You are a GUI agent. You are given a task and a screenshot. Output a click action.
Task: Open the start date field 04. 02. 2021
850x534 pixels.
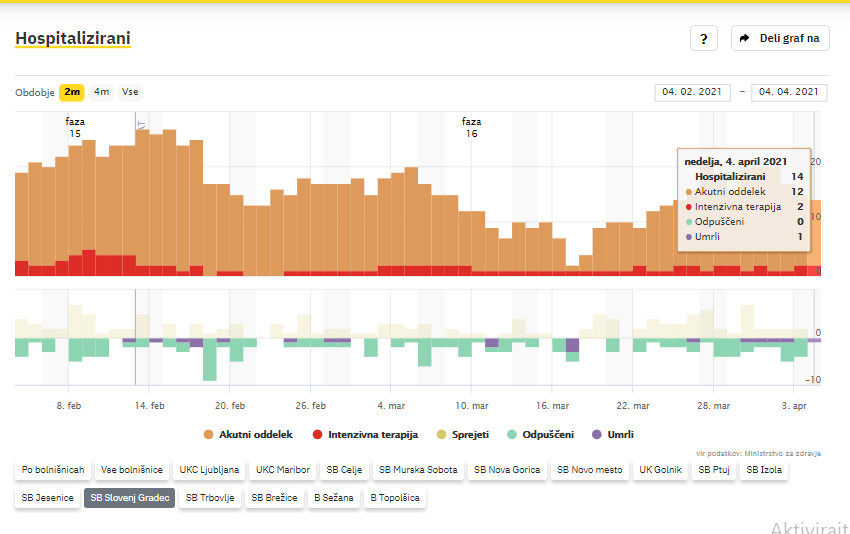[692, 92]
